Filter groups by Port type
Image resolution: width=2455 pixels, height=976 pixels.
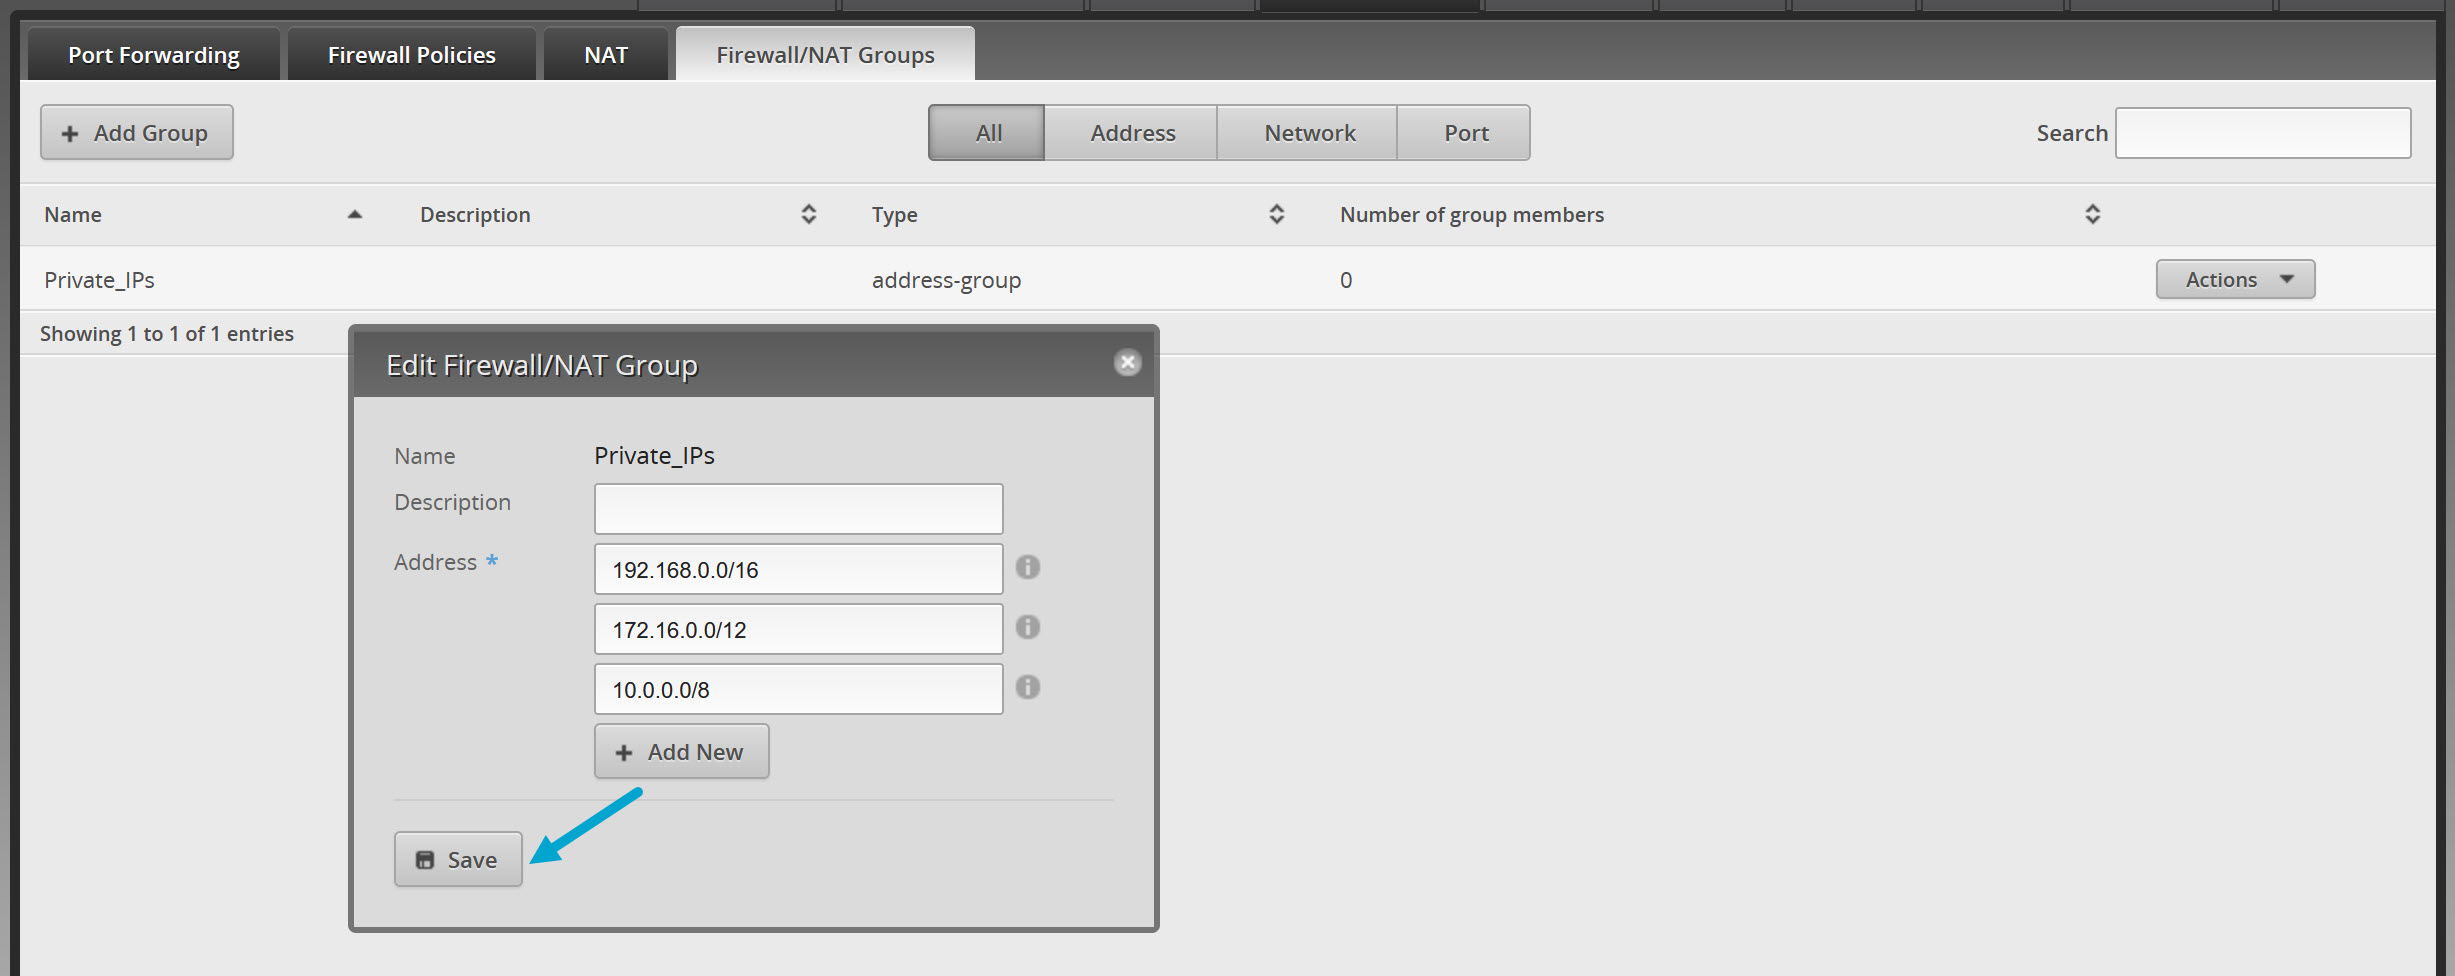pos(1465,133)
